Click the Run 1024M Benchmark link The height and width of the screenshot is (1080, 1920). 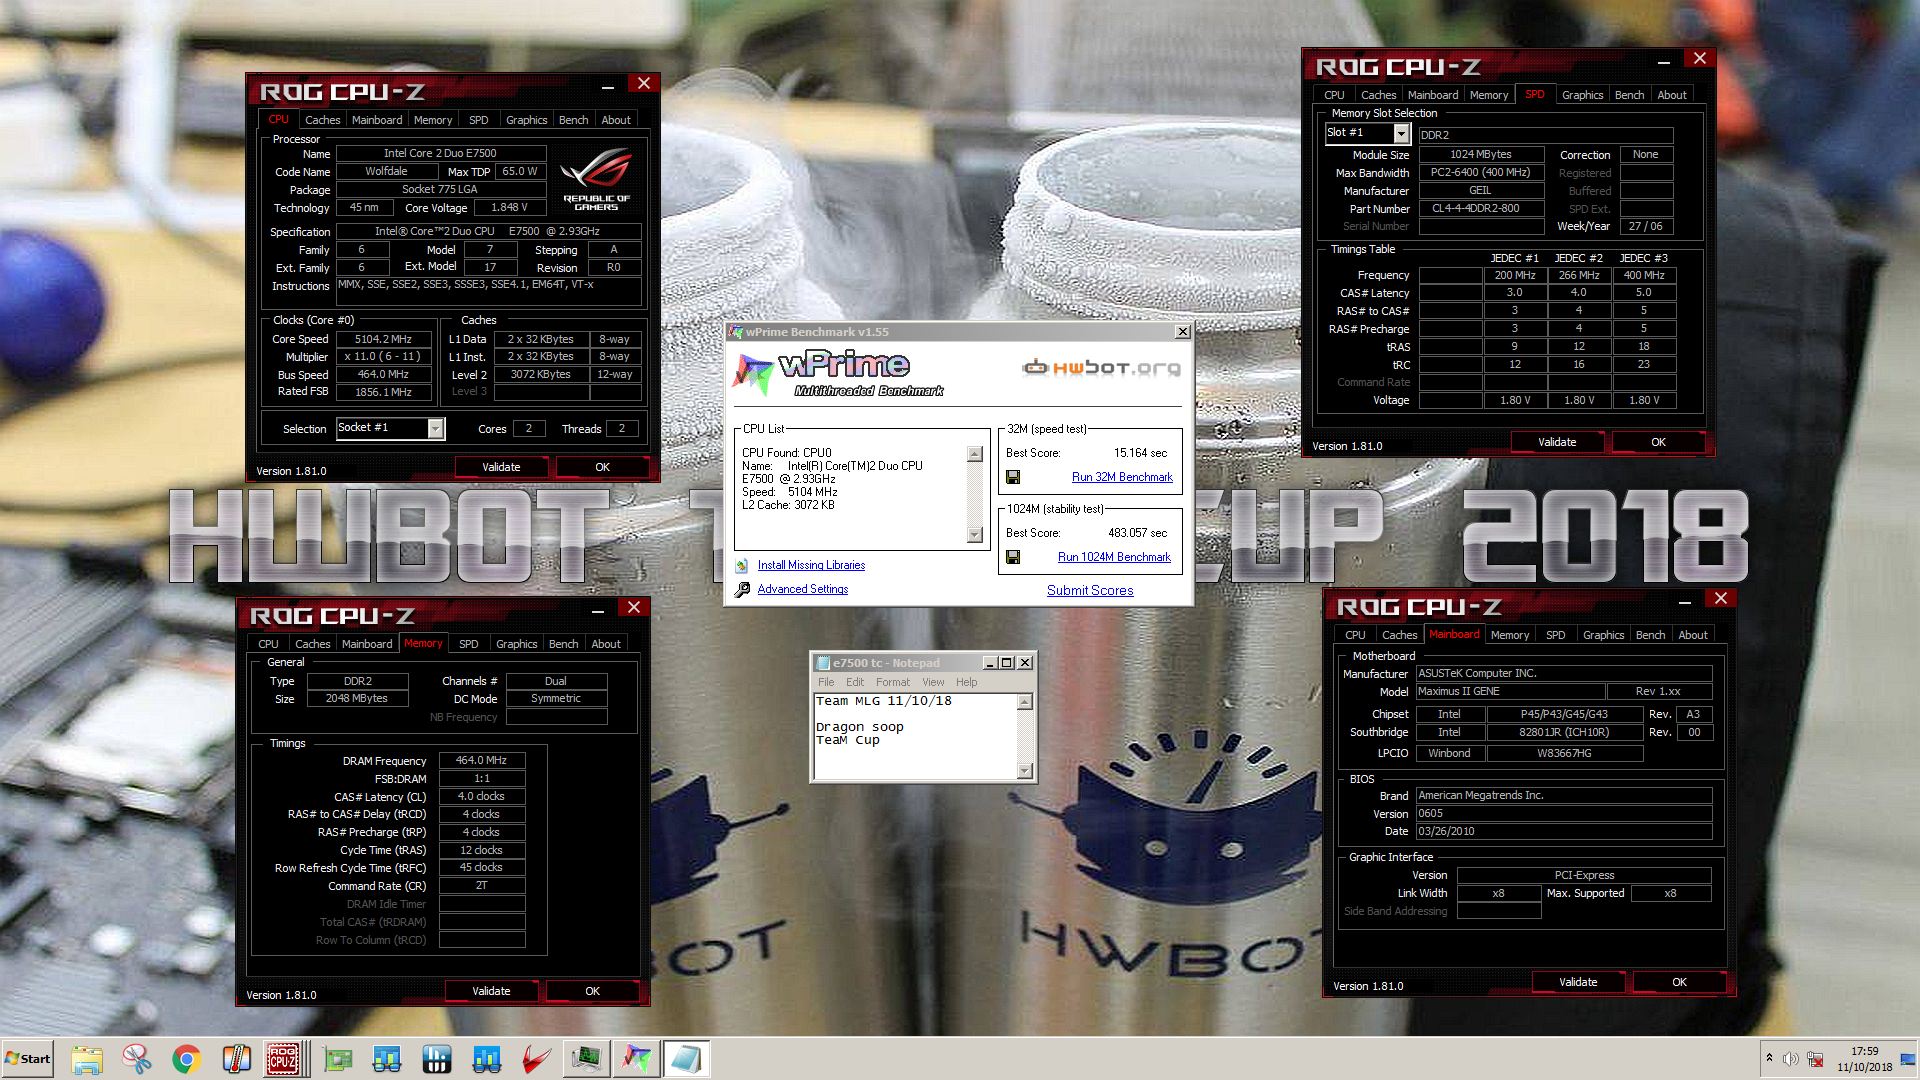[1114, 557]
